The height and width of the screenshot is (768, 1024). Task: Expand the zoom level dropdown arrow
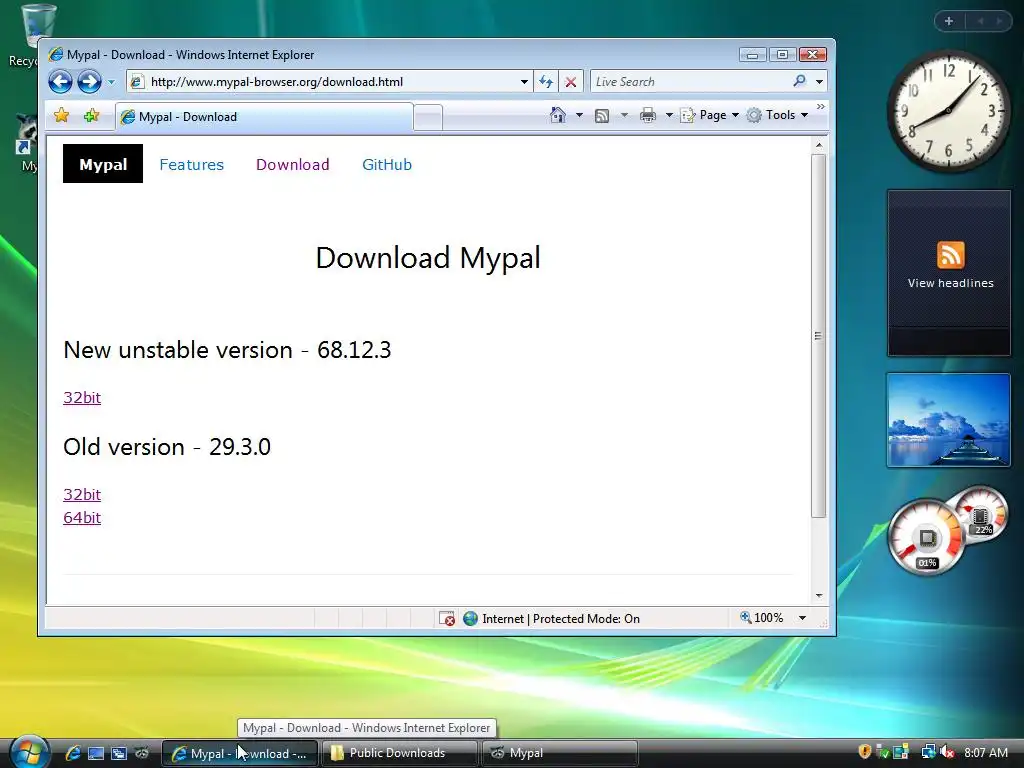[803, 618]
